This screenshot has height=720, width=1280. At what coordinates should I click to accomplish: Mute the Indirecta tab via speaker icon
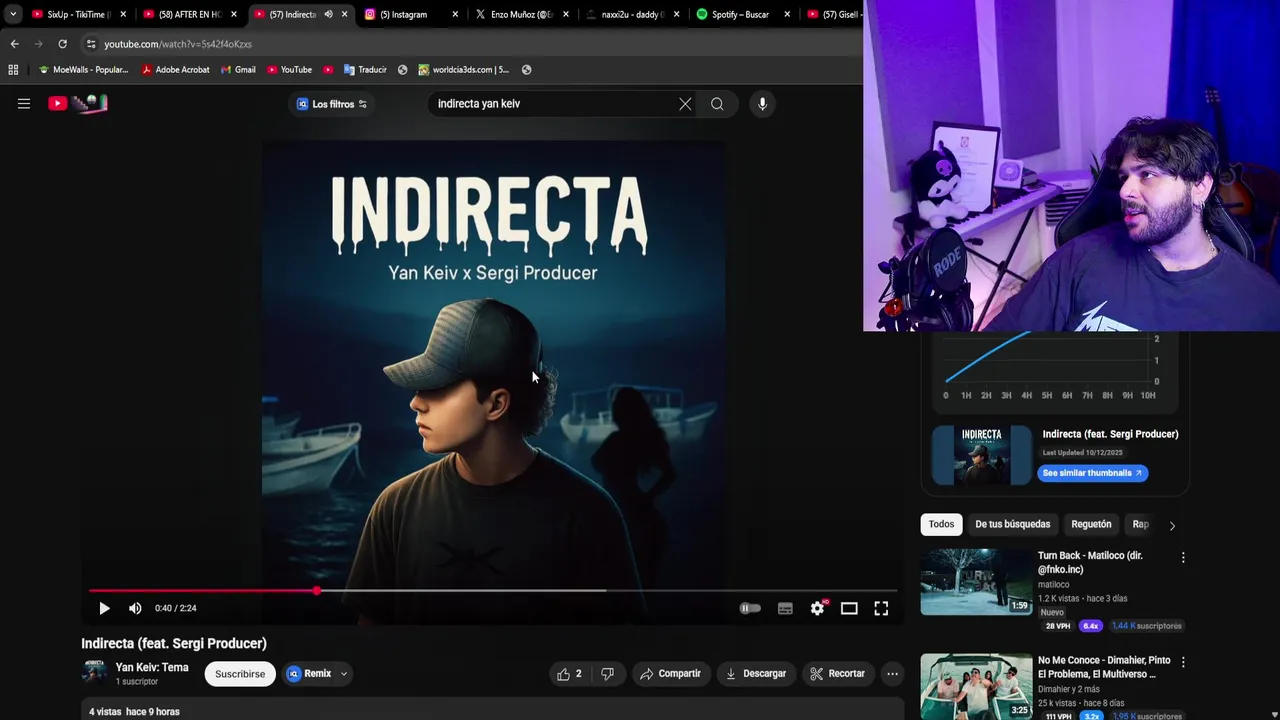(x=328, y=14)
